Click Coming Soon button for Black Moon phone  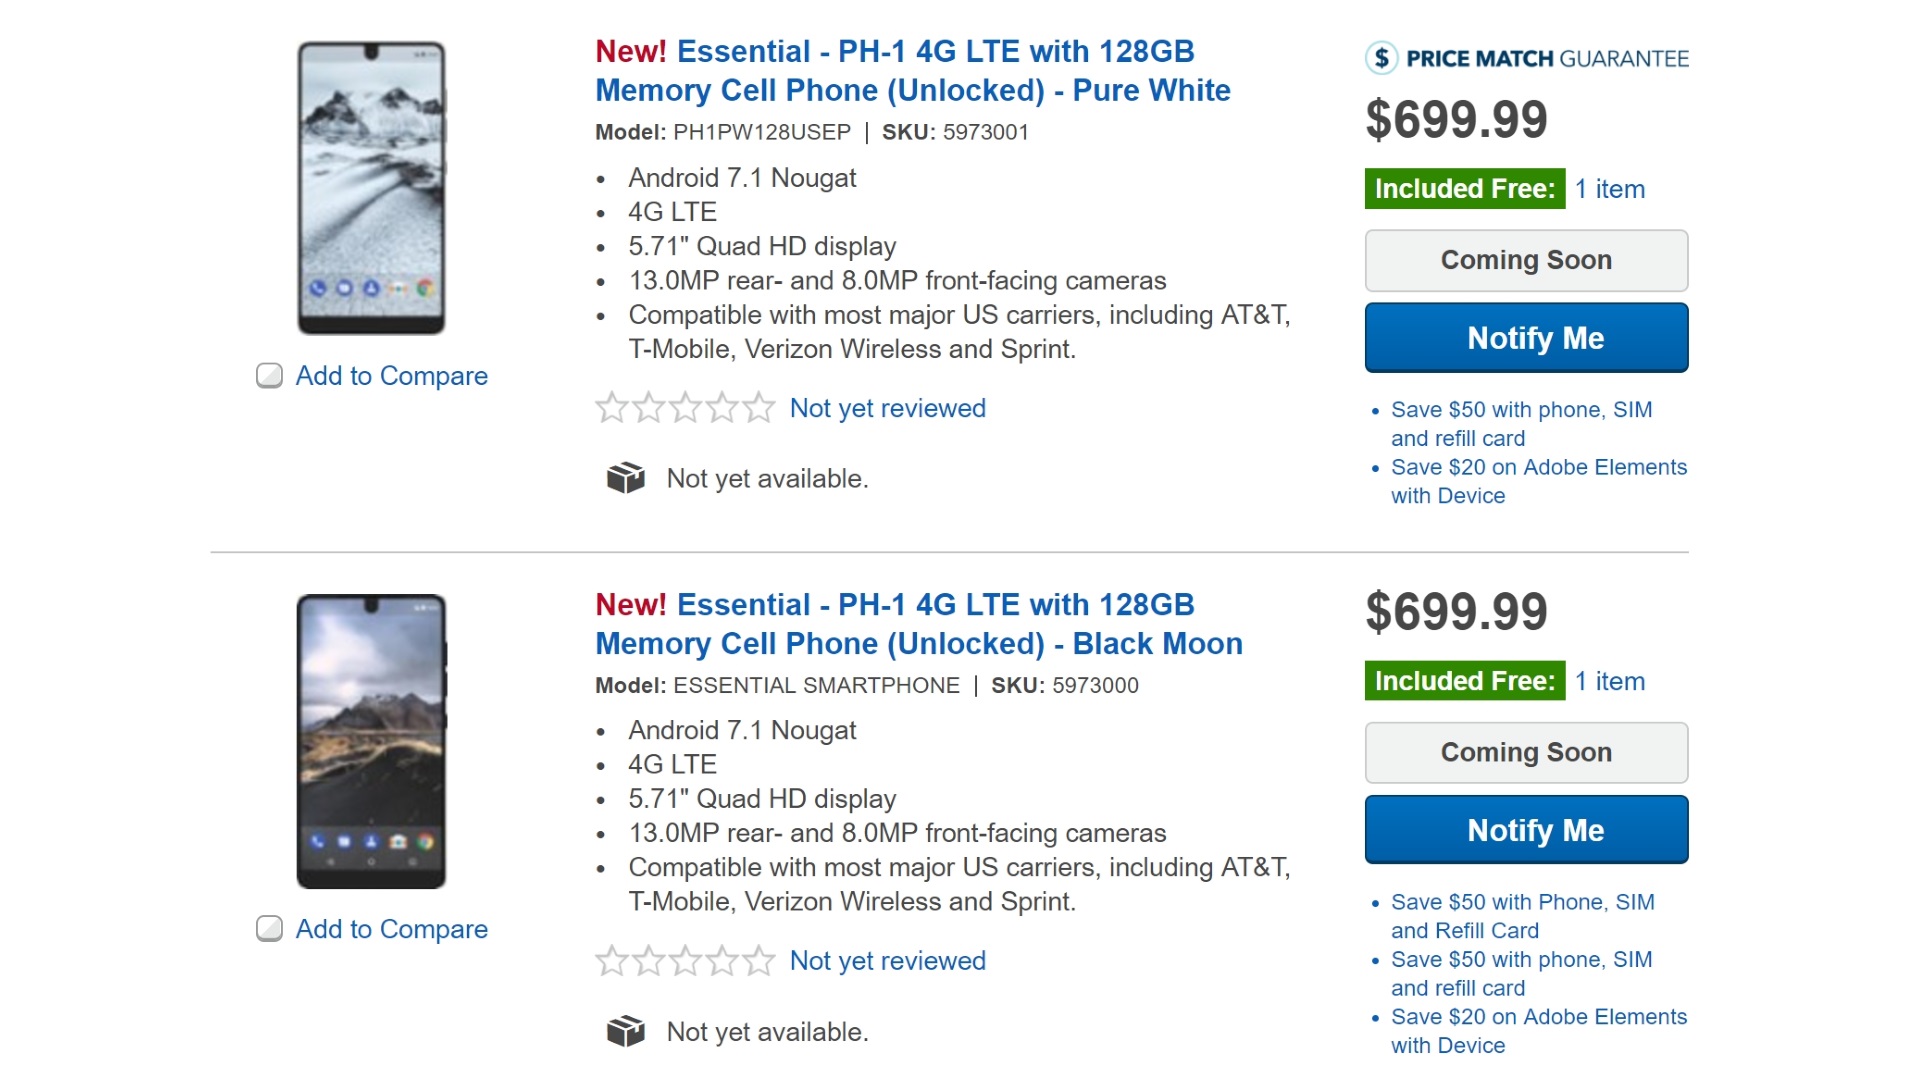pos(1526,752)
